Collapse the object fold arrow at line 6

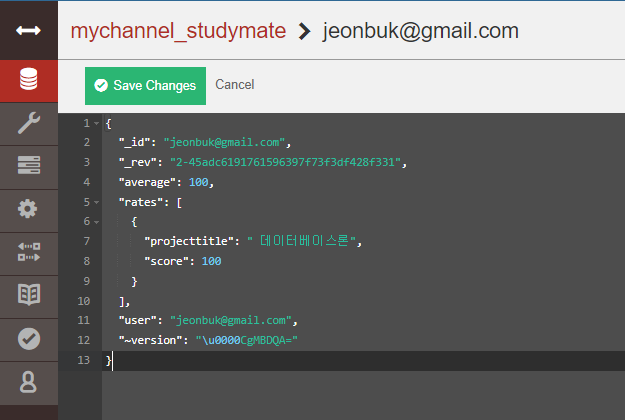click(x=96, y=222)
